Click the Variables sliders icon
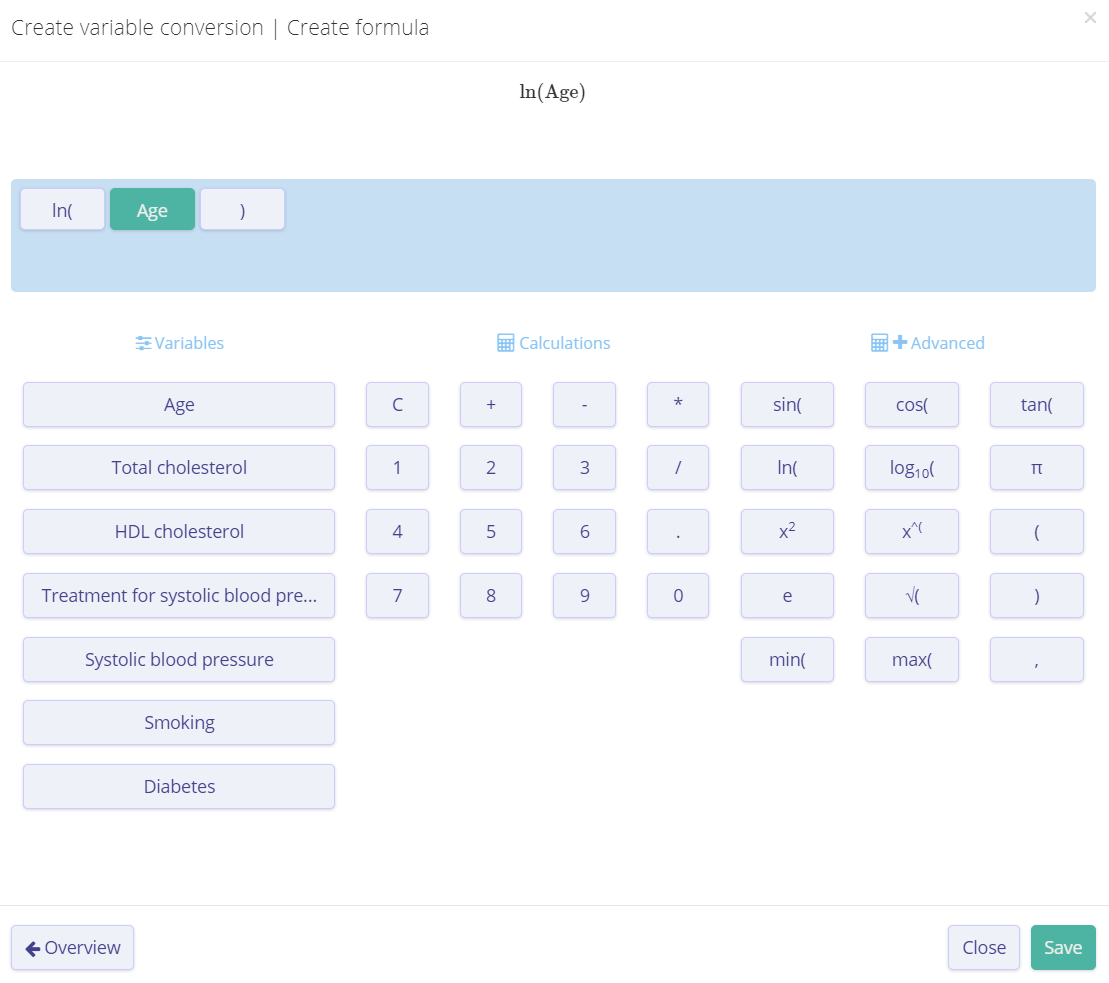This screenshot has height=983, width=1109. point(144,343)
